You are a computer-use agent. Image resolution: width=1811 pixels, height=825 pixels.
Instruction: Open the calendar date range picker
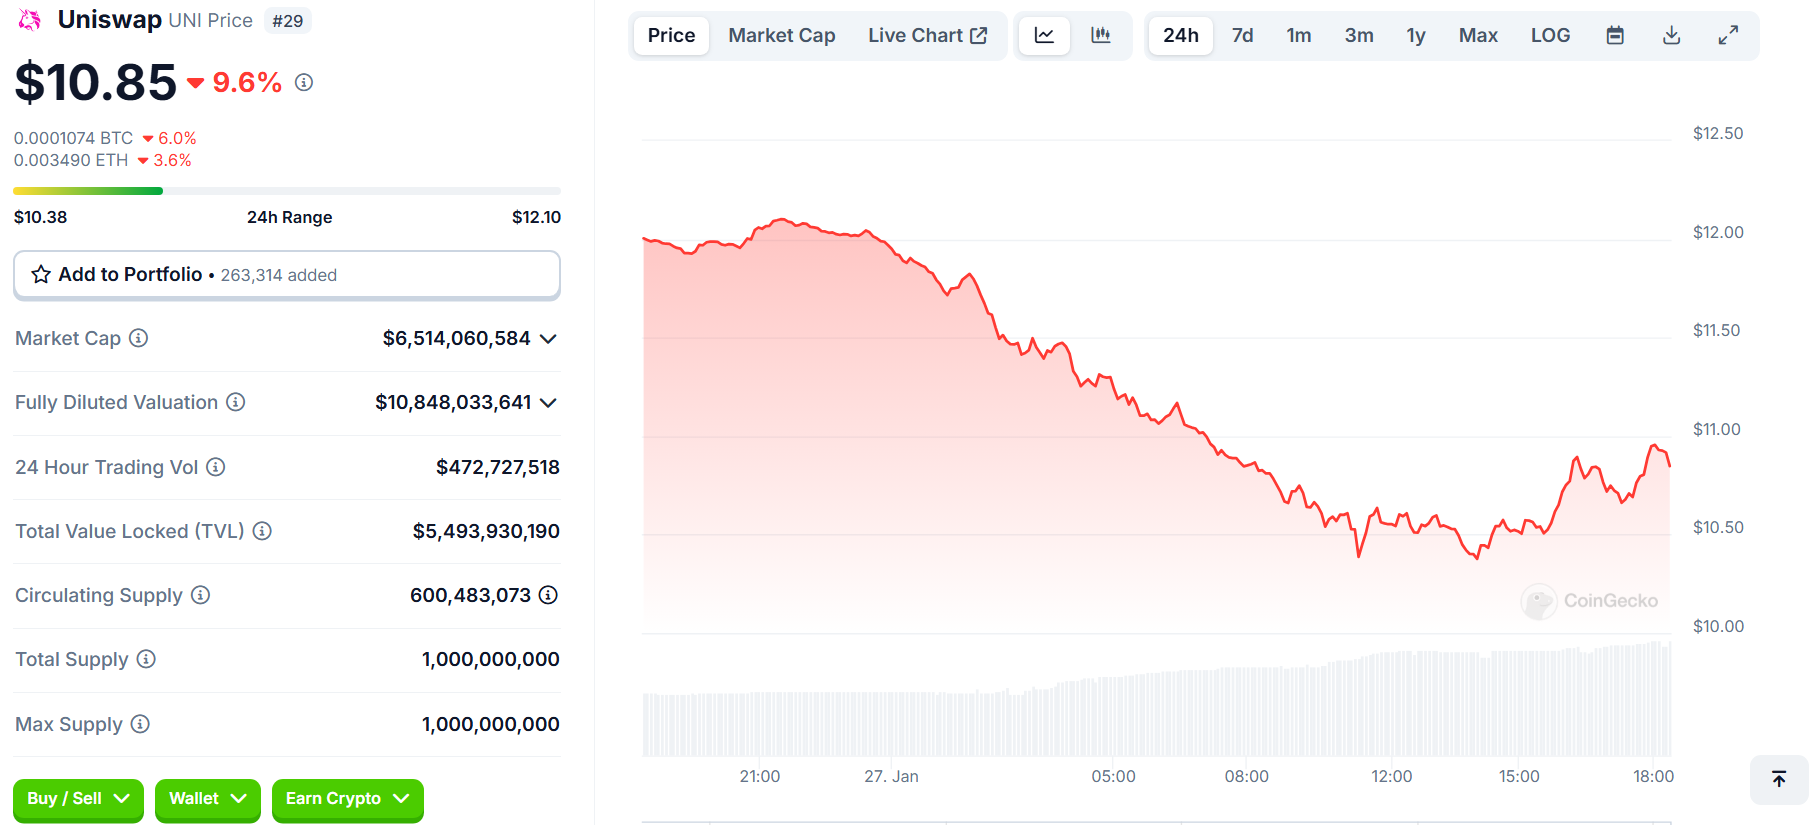(x=1615, y=36)
